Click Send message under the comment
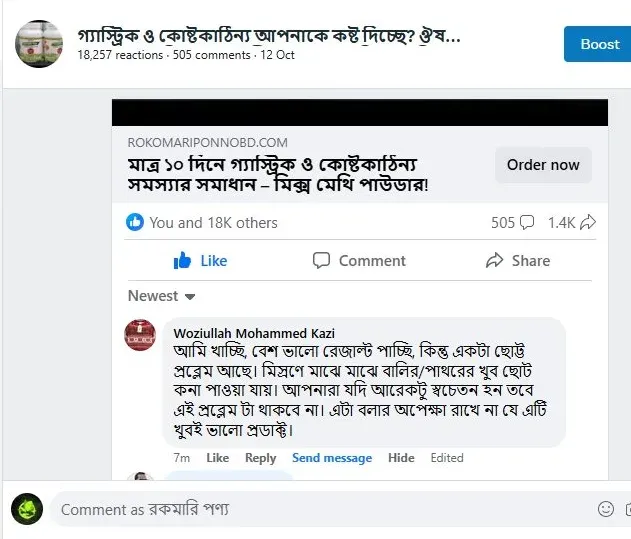 click(331, 458)
